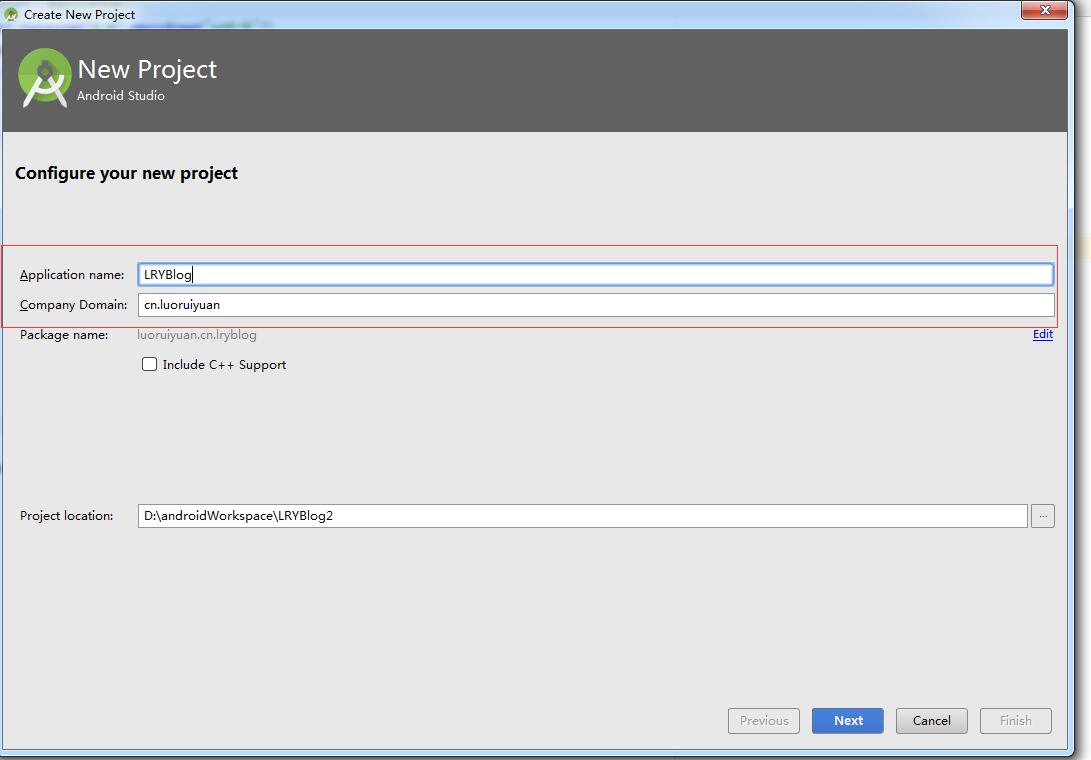Click the Cancel button

point(932,720)
